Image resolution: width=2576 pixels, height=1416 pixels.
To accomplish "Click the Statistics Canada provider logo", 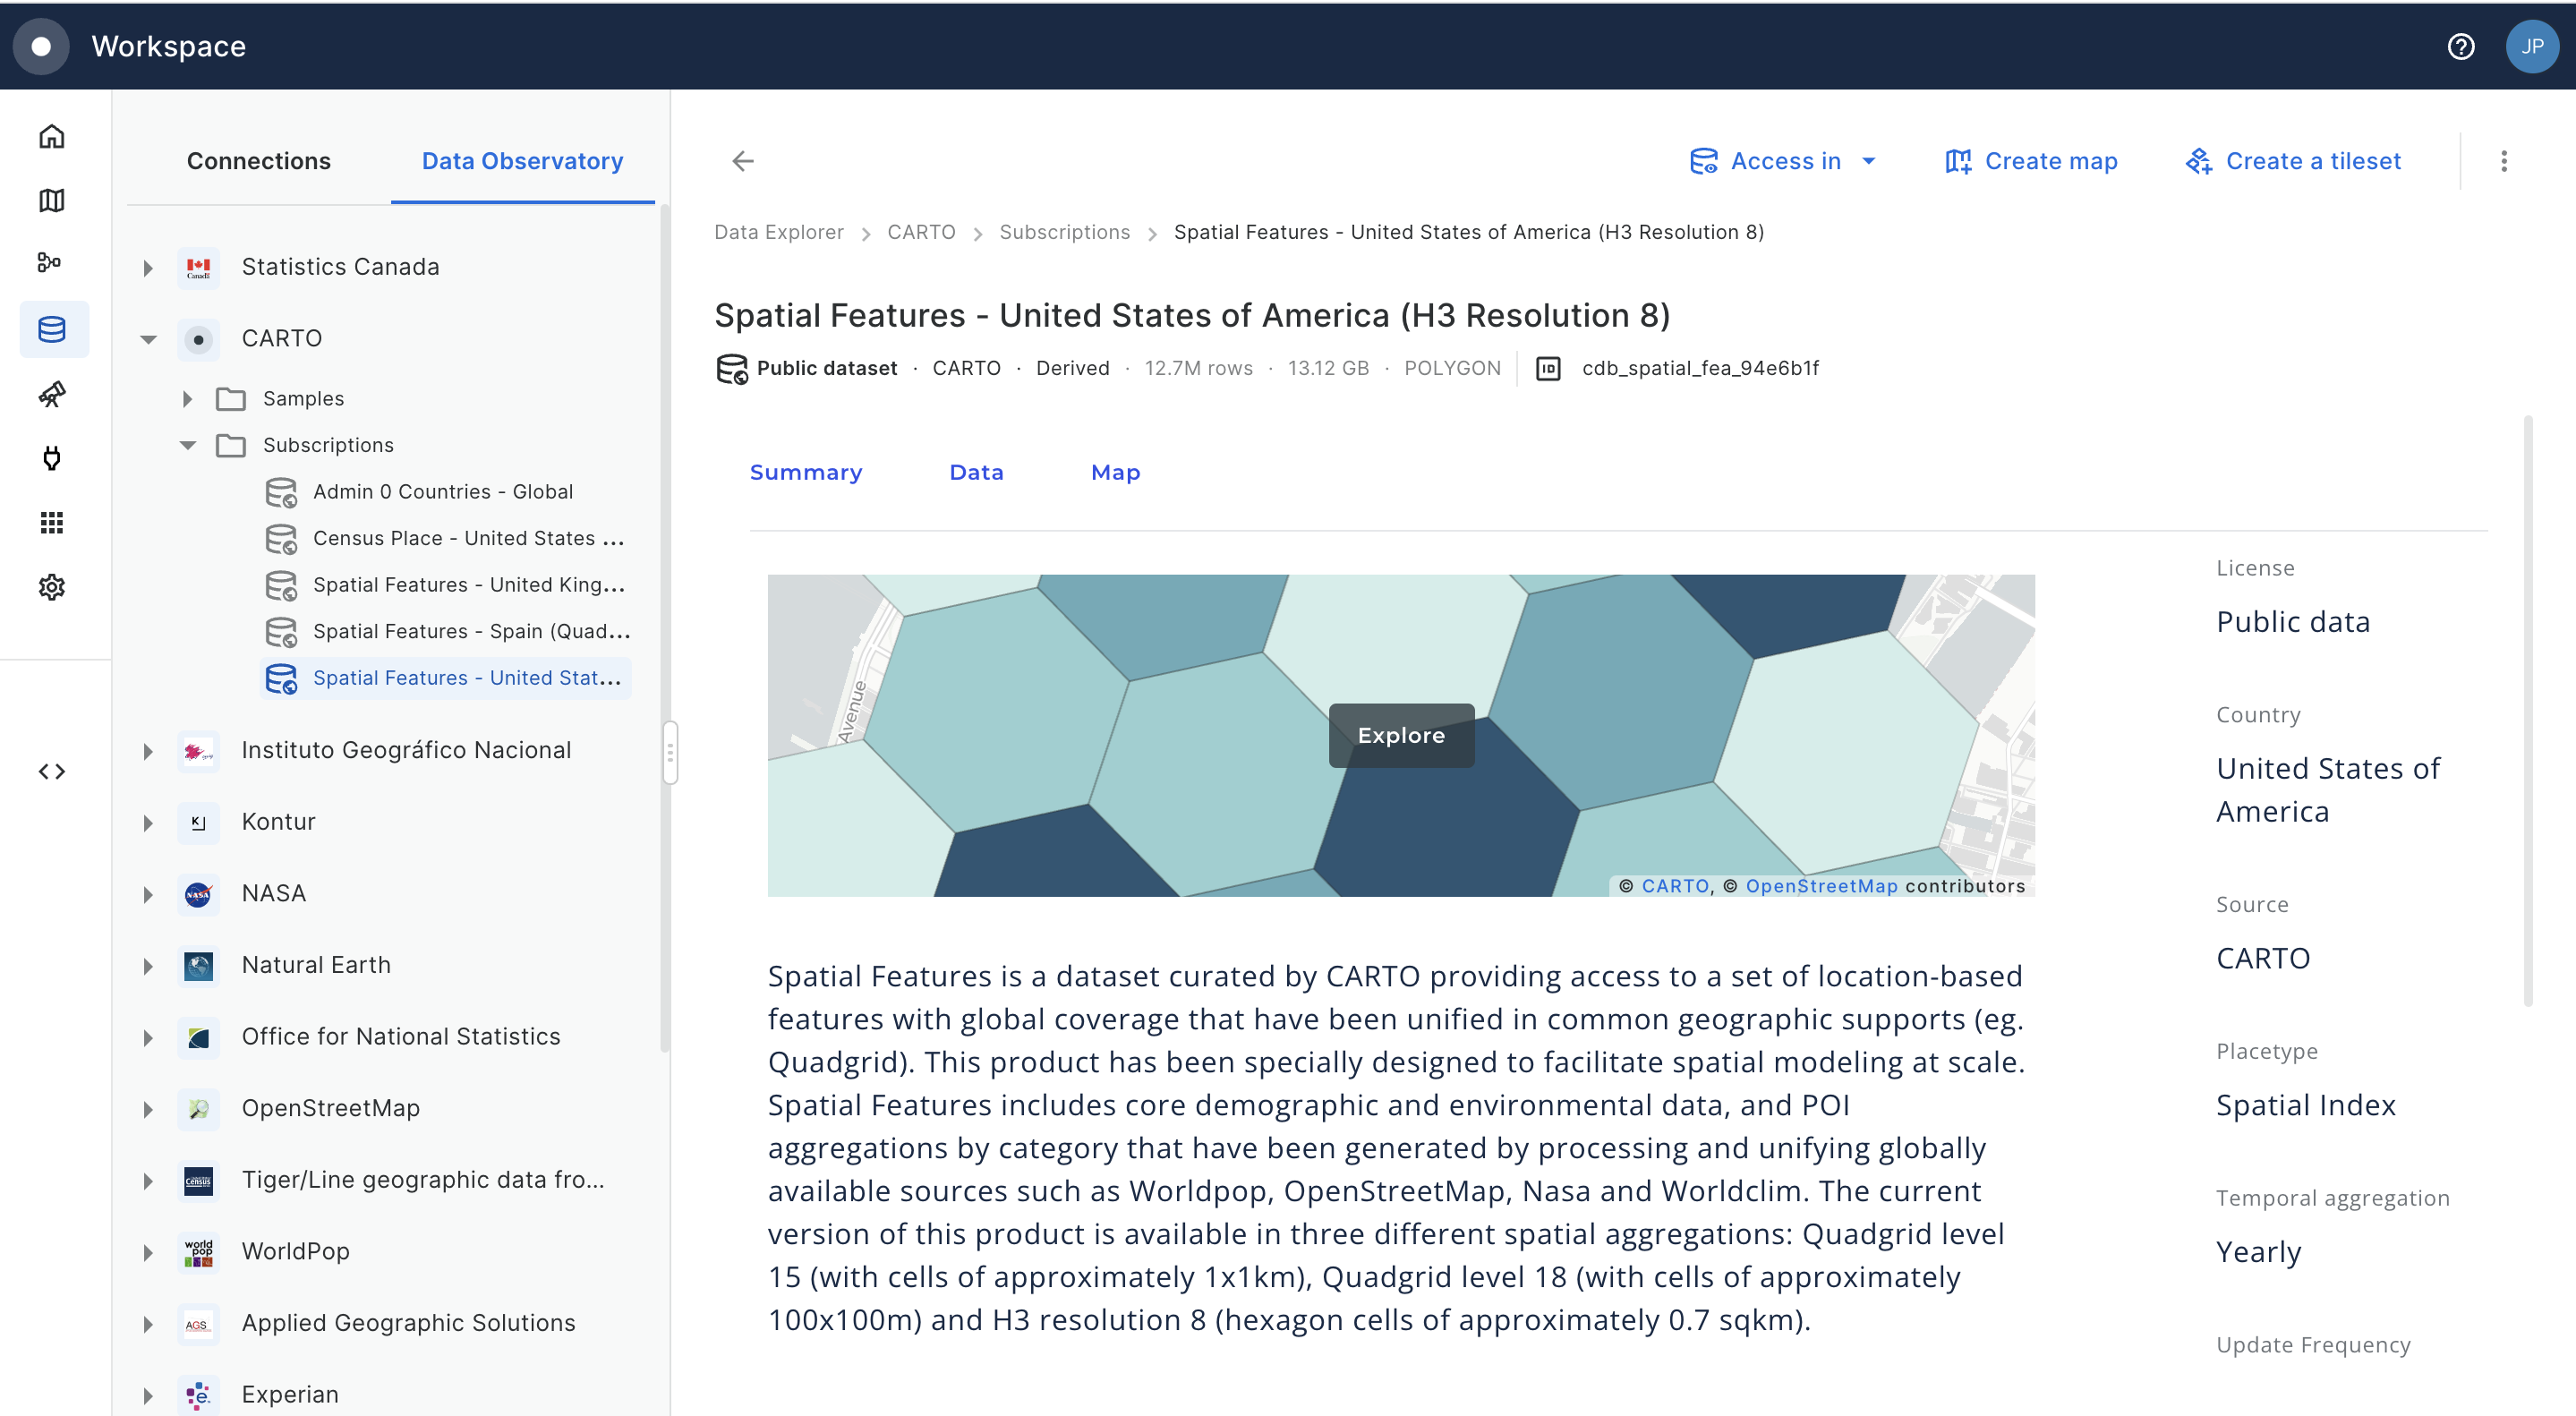I will (x=198, y=267).
